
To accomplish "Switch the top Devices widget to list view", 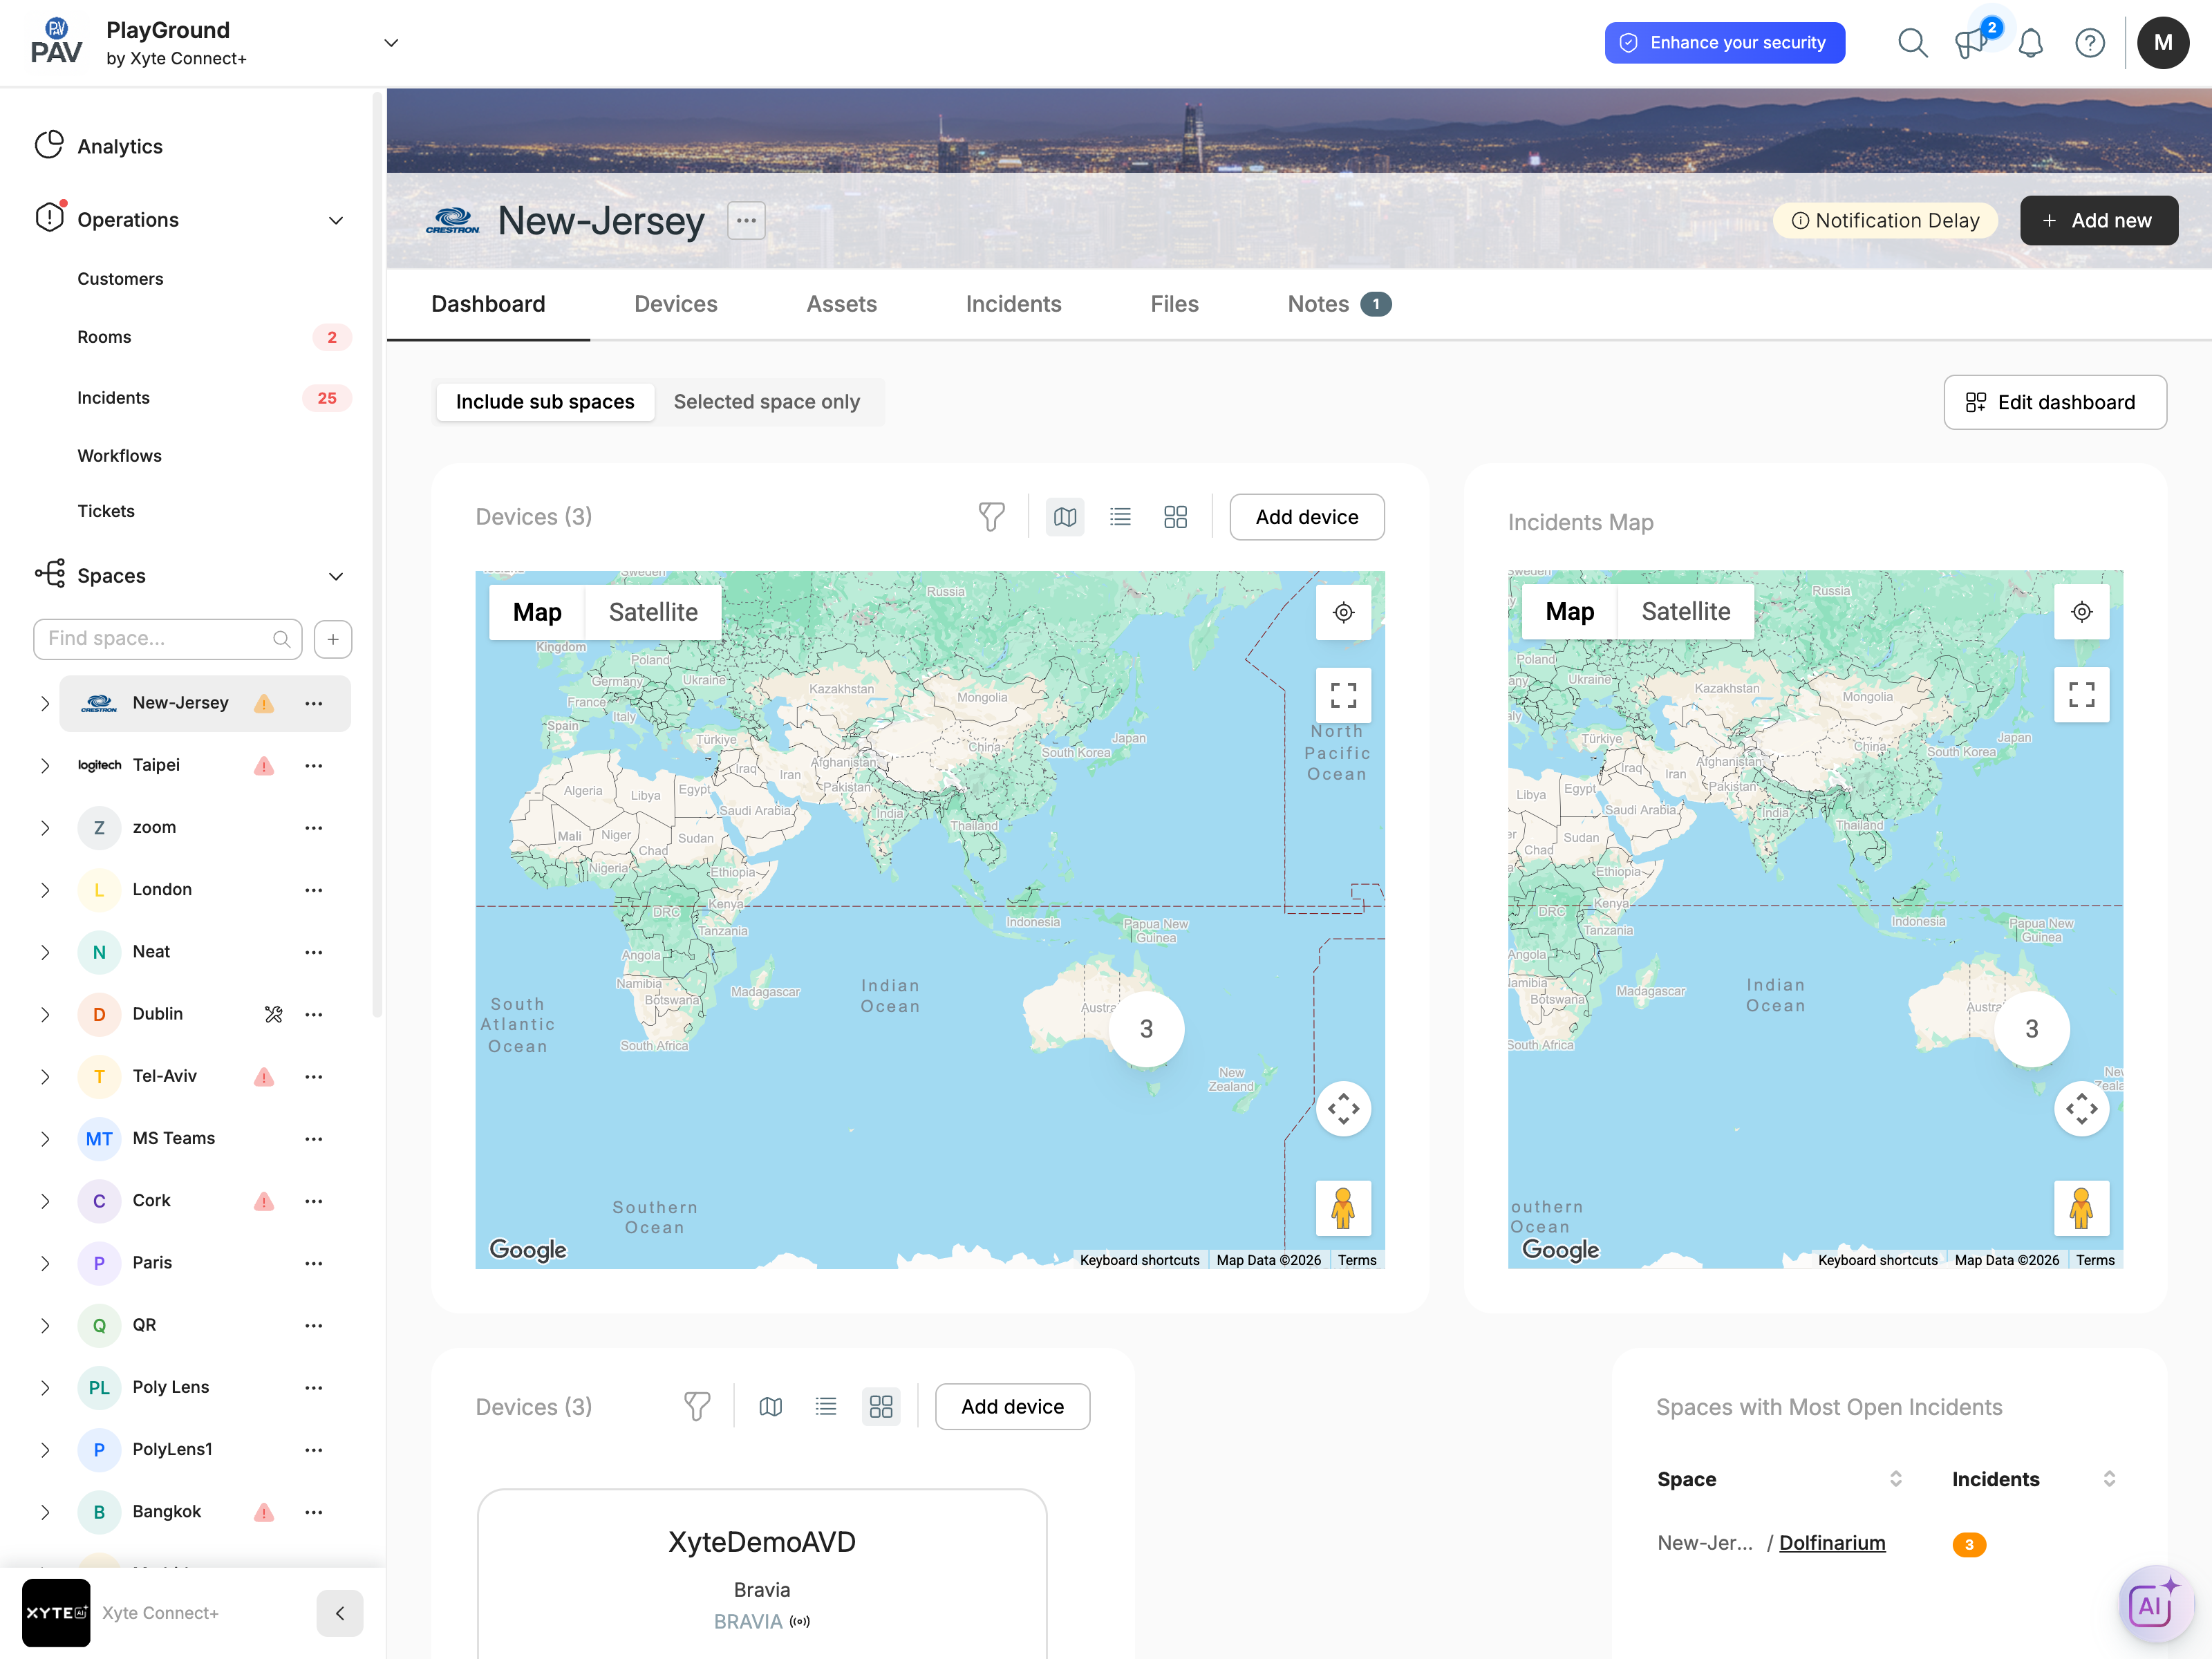I will coord(1120,517).
